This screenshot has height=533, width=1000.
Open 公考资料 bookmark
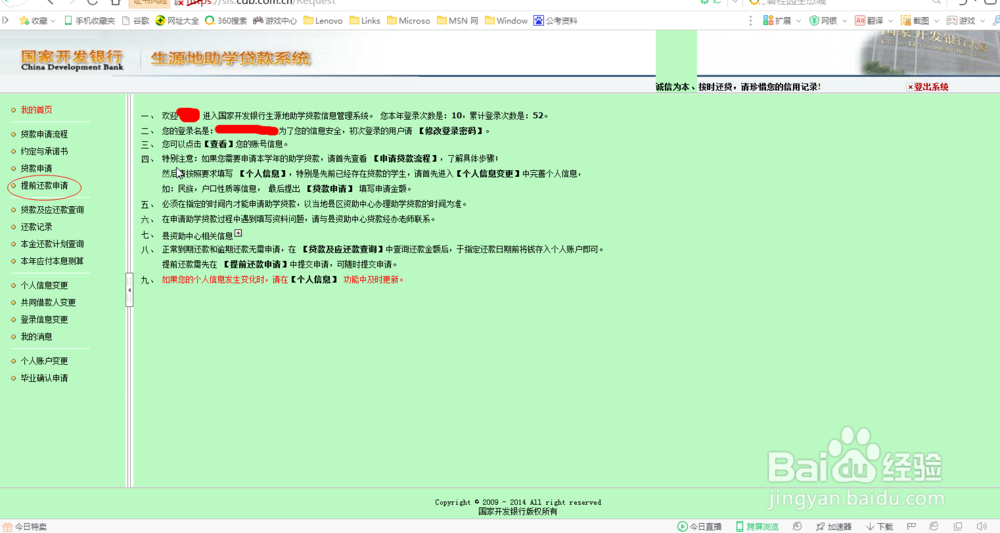555,21
